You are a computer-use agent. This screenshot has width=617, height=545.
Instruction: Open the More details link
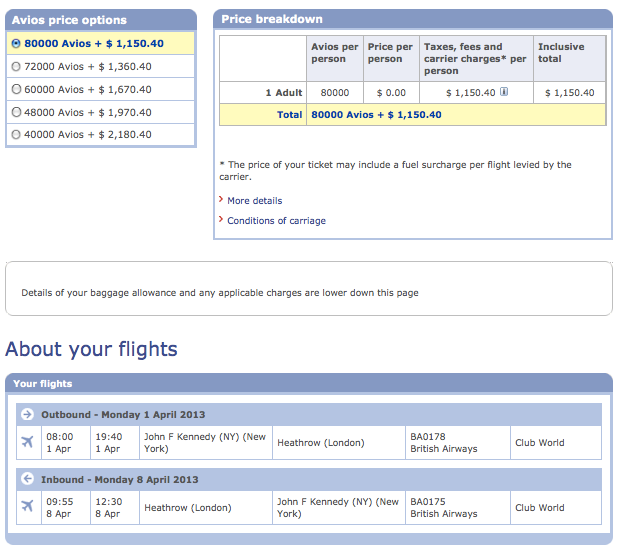tap(255, 201)
